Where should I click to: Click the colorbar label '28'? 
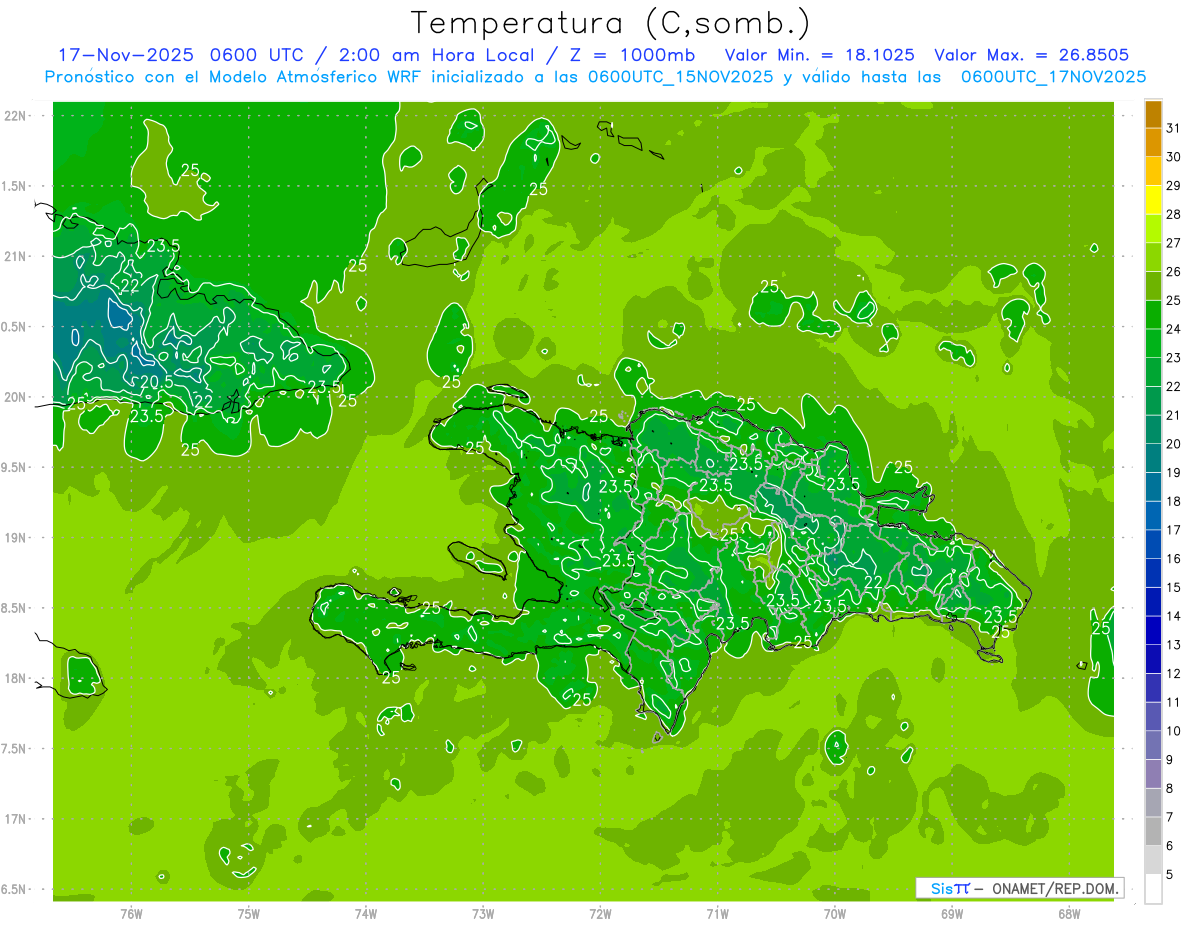(1173, 214)
